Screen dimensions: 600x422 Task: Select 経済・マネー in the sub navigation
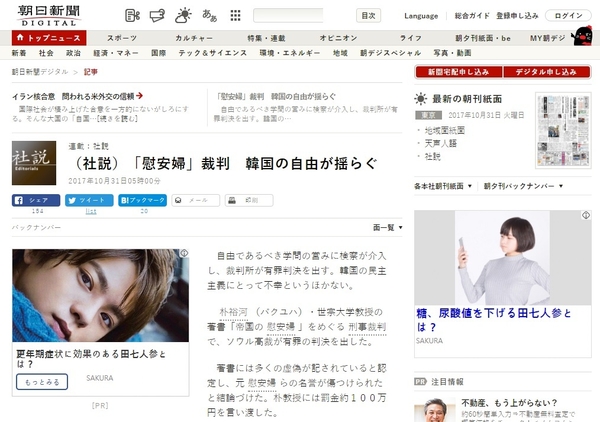point(116,53)
